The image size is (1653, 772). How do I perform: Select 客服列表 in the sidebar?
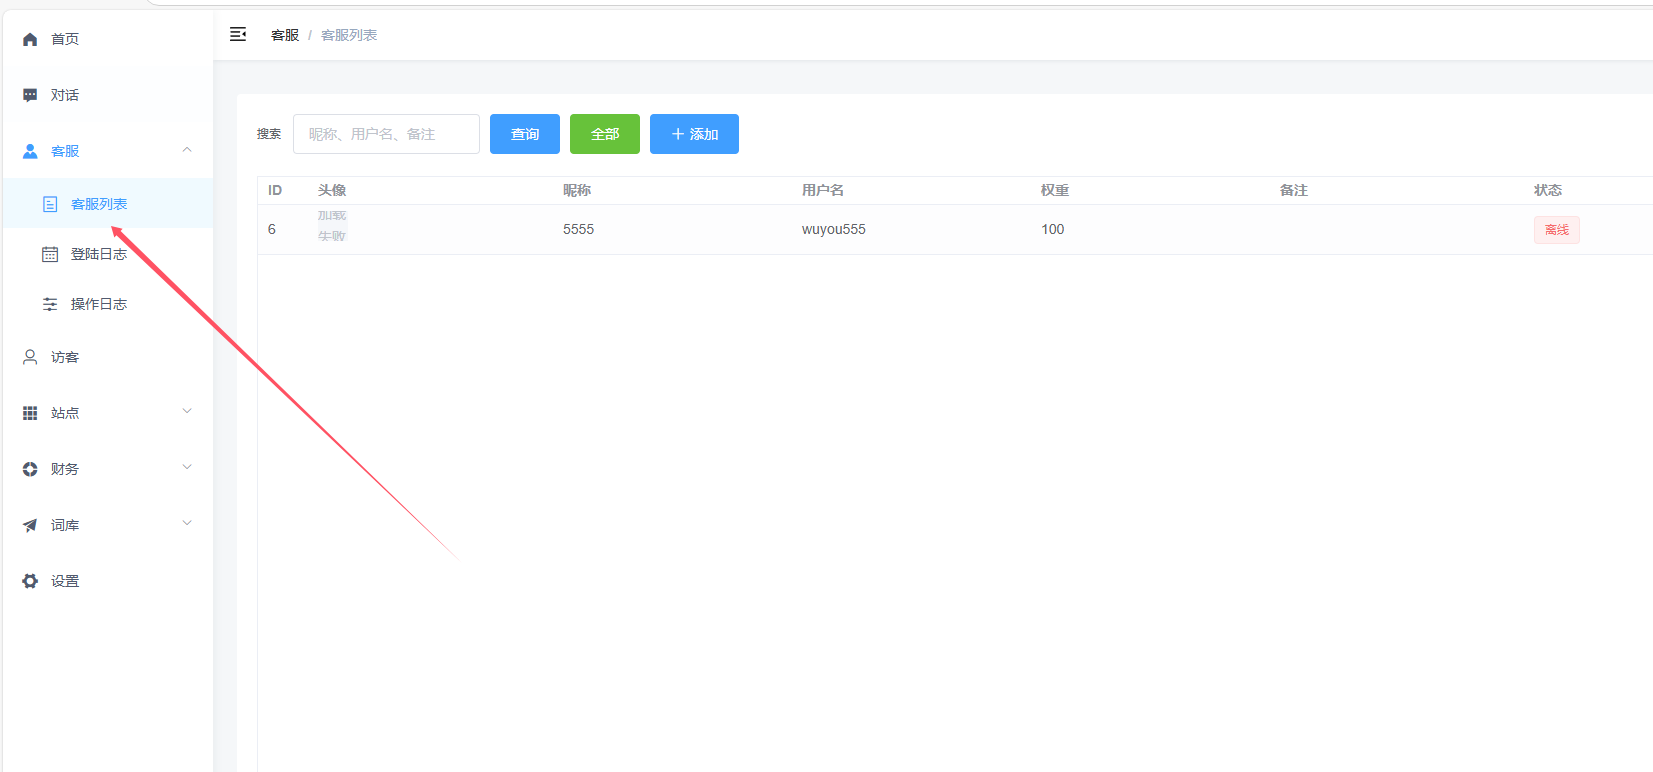[108, 204]
